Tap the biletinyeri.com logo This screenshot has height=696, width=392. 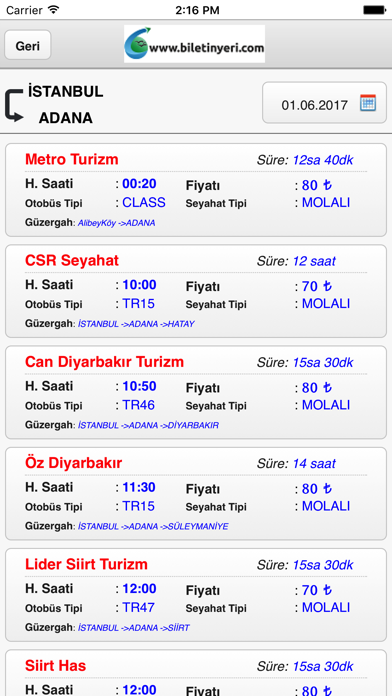coord(194,44)
